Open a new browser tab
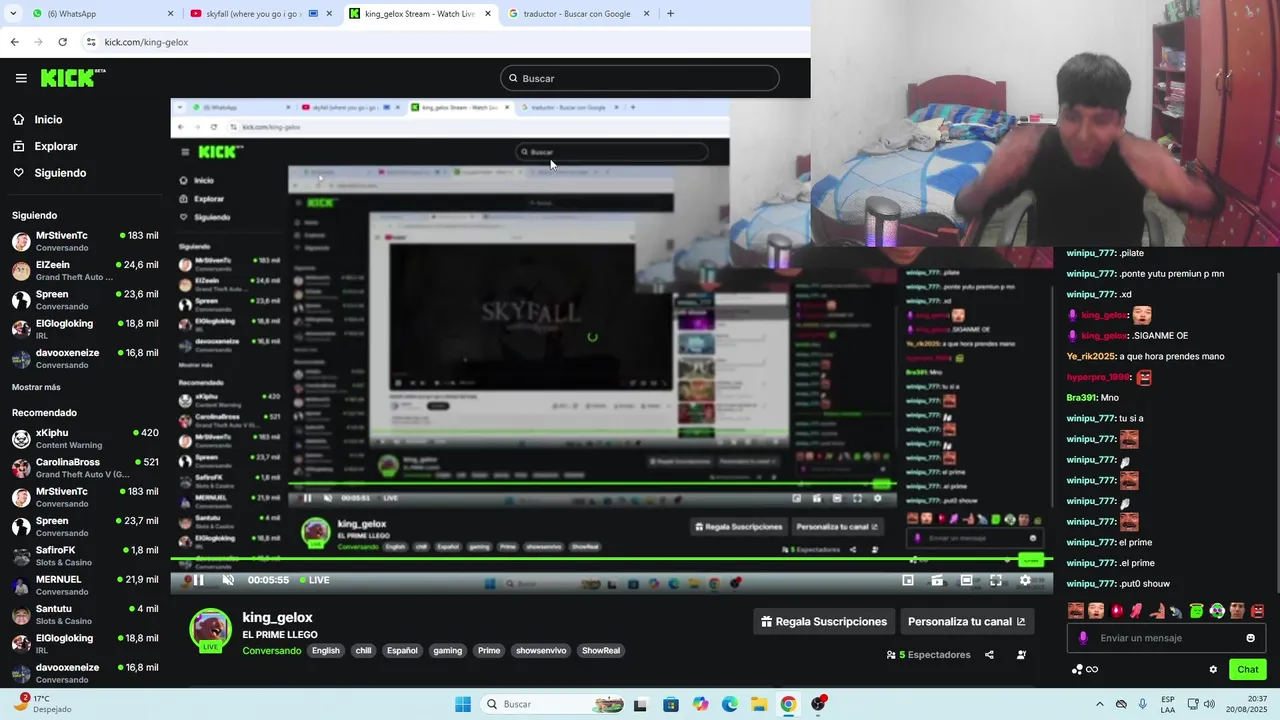This screenshot has width=1280, height=720. [x=670, y=14]
